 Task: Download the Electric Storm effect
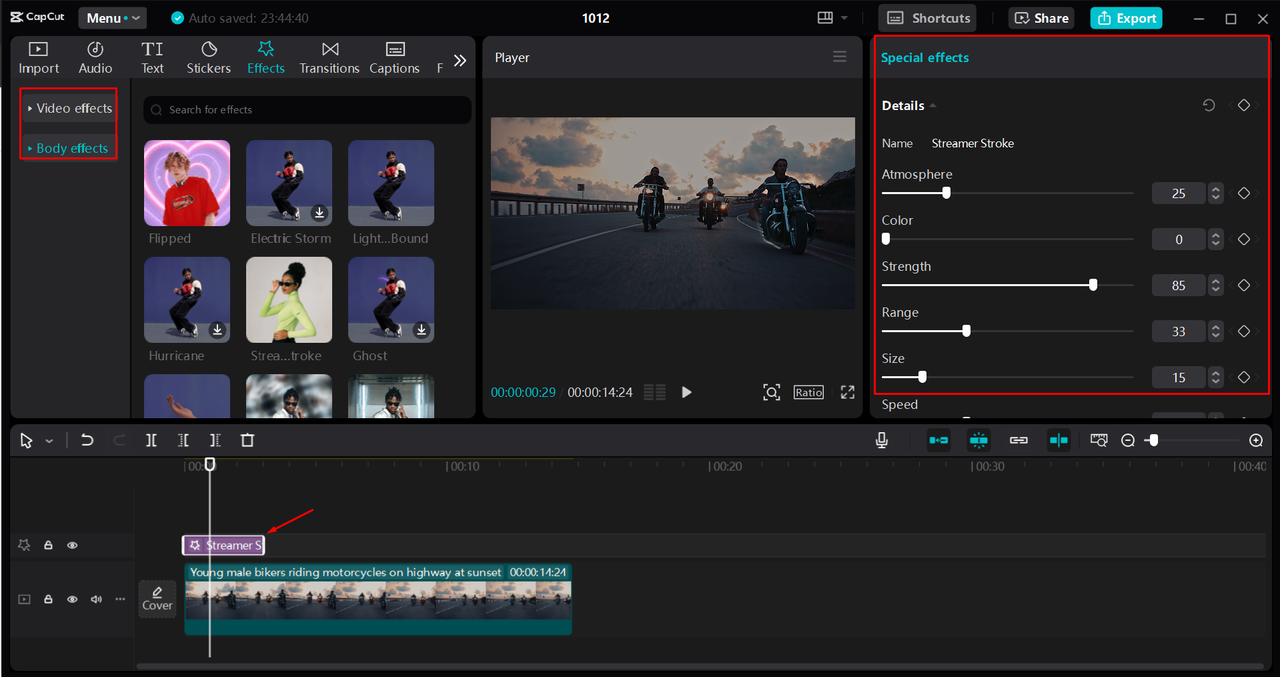pyautogui.click(x=319, y=212)
